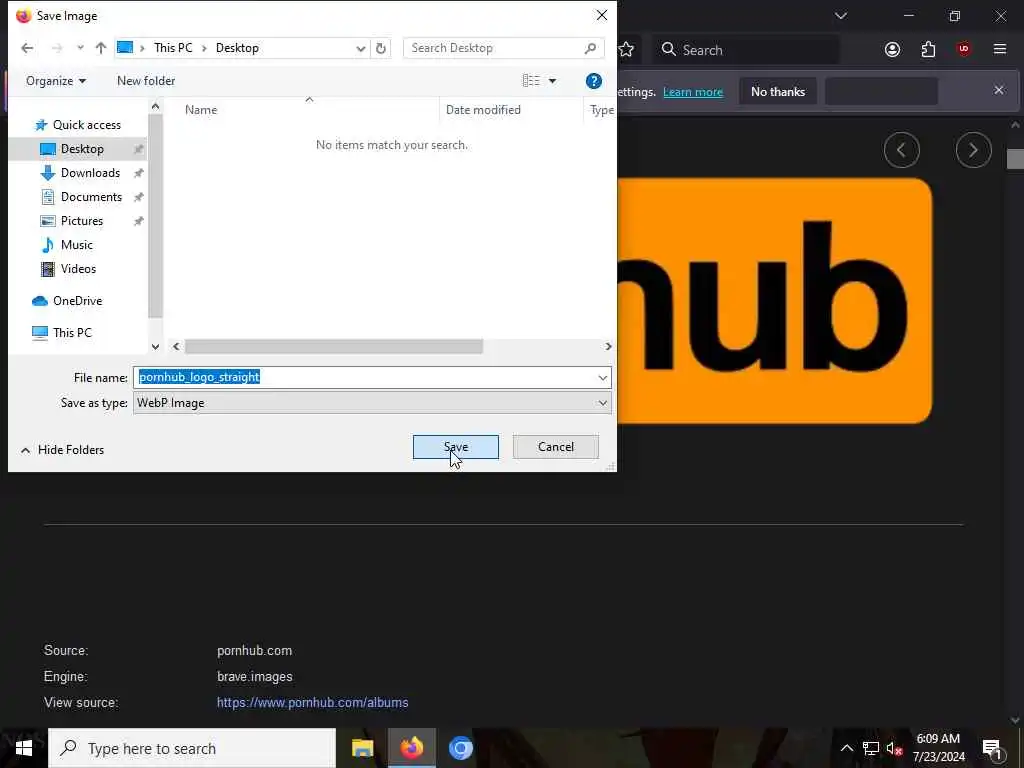This screenshot has width=1024, height=768.
Task: Open view options dropdown arrow
Action: [x=552, y=81]
